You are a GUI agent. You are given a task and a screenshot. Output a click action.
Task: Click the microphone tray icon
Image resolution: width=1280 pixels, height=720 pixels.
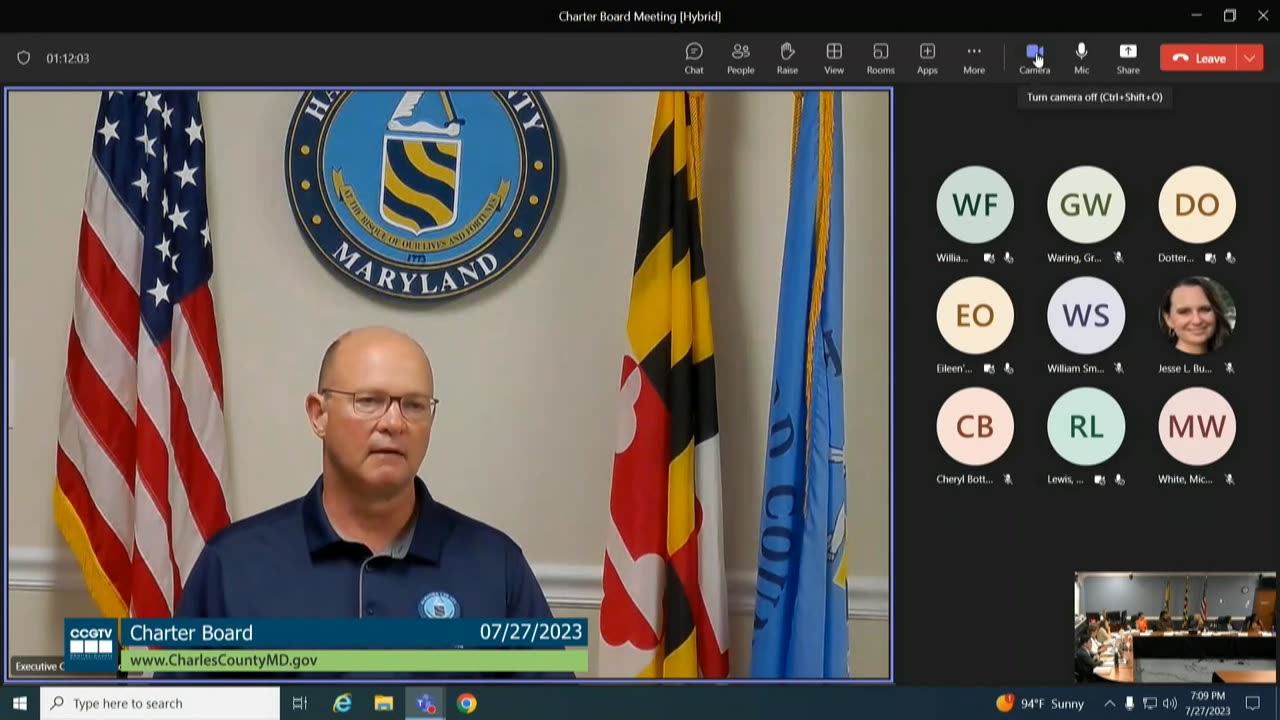(1130, 703)
